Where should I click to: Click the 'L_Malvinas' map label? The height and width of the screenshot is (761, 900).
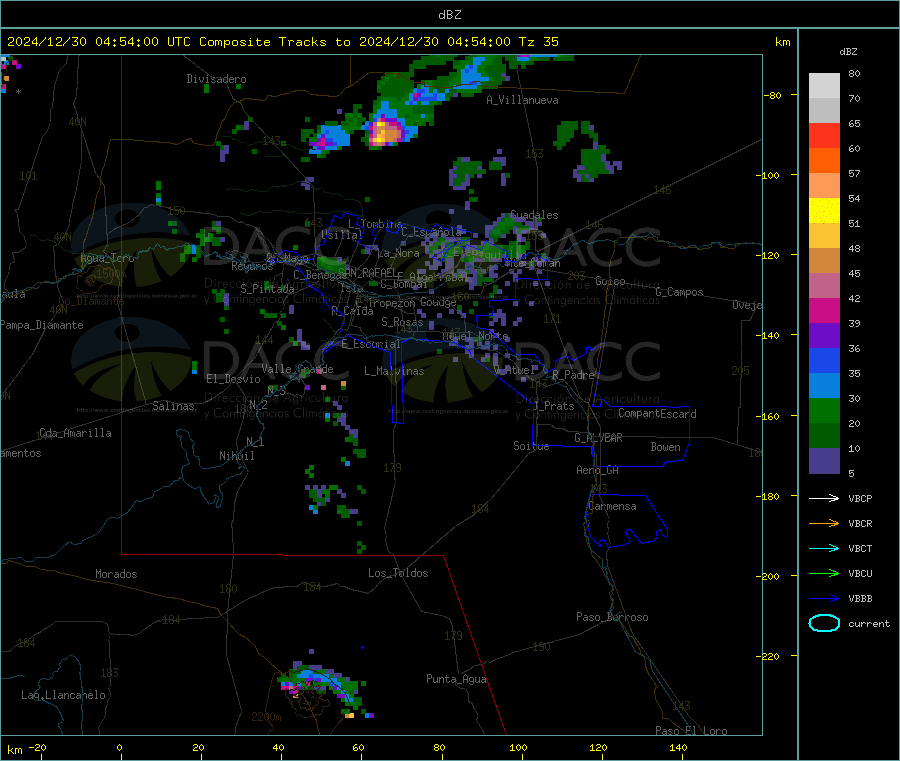coord(394,371)
